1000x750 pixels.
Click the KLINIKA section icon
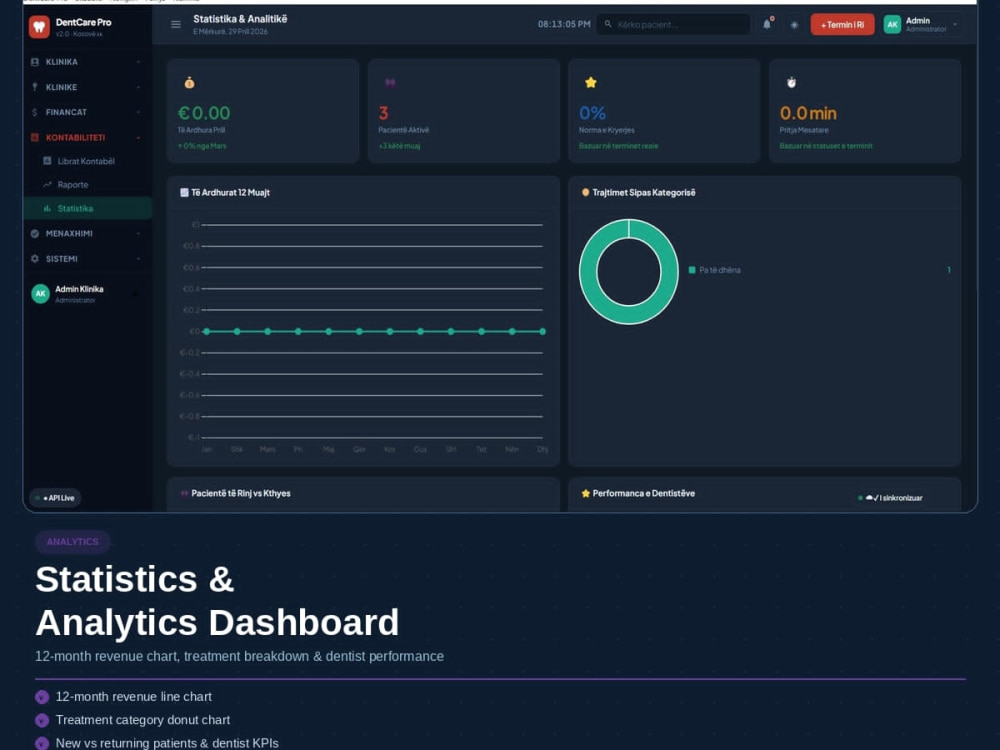click(x=34, y=62)
